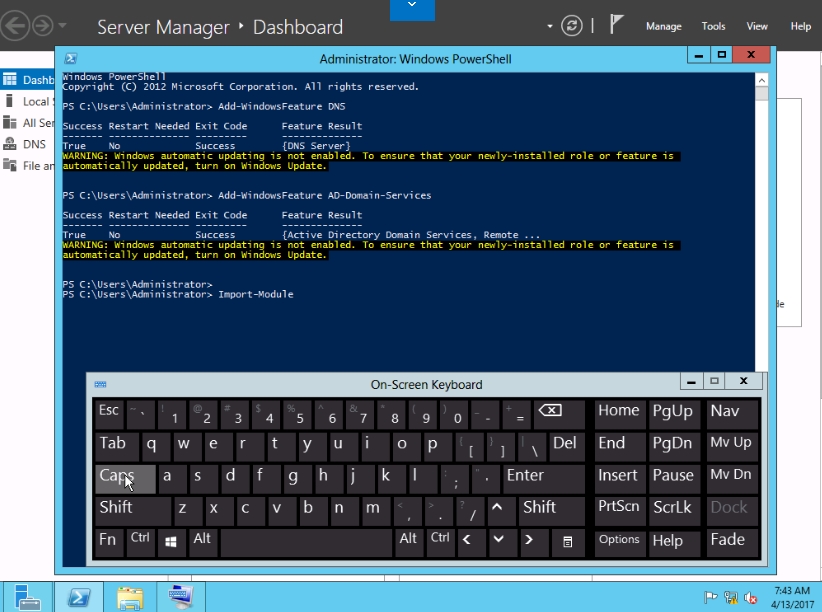Screen dimensions: 822x612
Task: Open the Manage menu
Action: point(663,27)
